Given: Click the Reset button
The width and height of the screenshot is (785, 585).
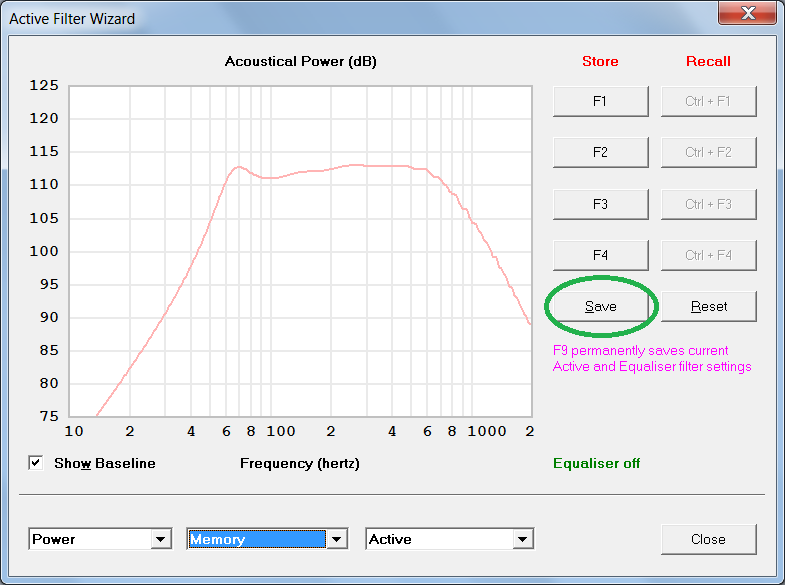Looking at the screenshot, I should (x=708, y=306).
